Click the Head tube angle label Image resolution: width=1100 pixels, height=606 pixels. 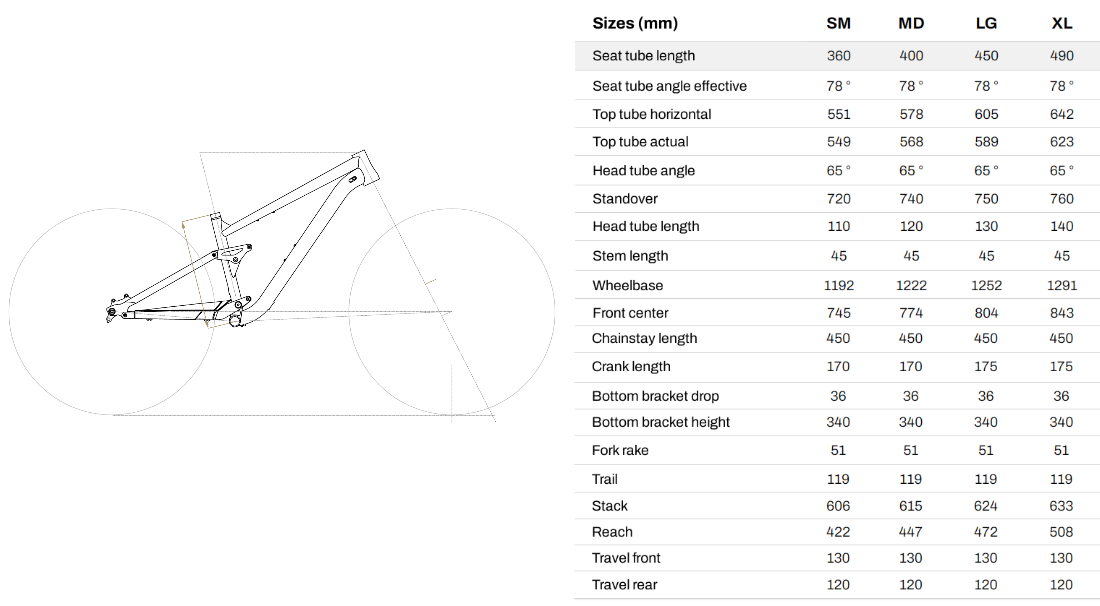click(643, 170)
